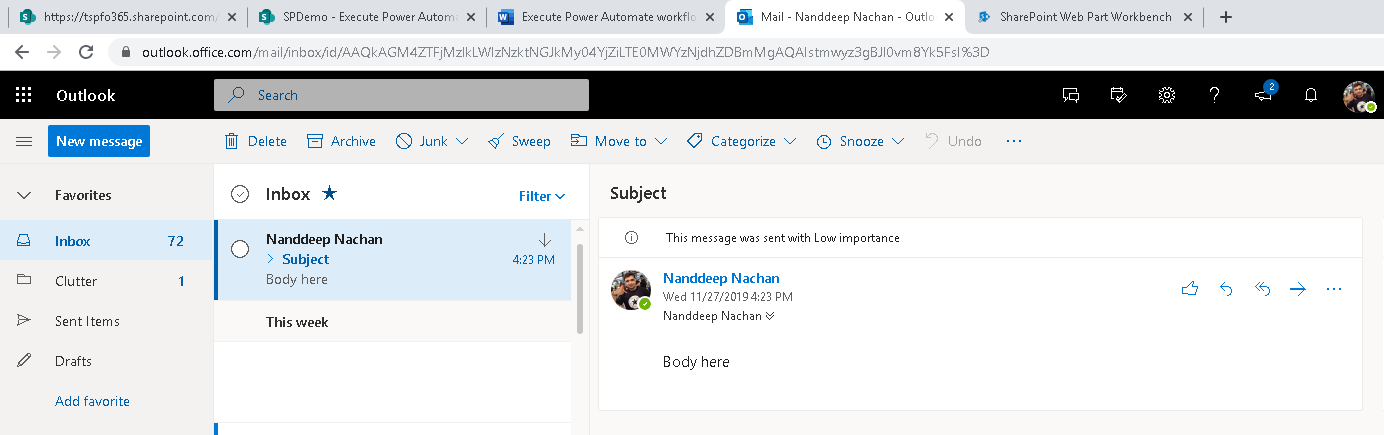Collapse the Favorites folder section
The height and width of the screenshot is (435, 1384).
24,195
